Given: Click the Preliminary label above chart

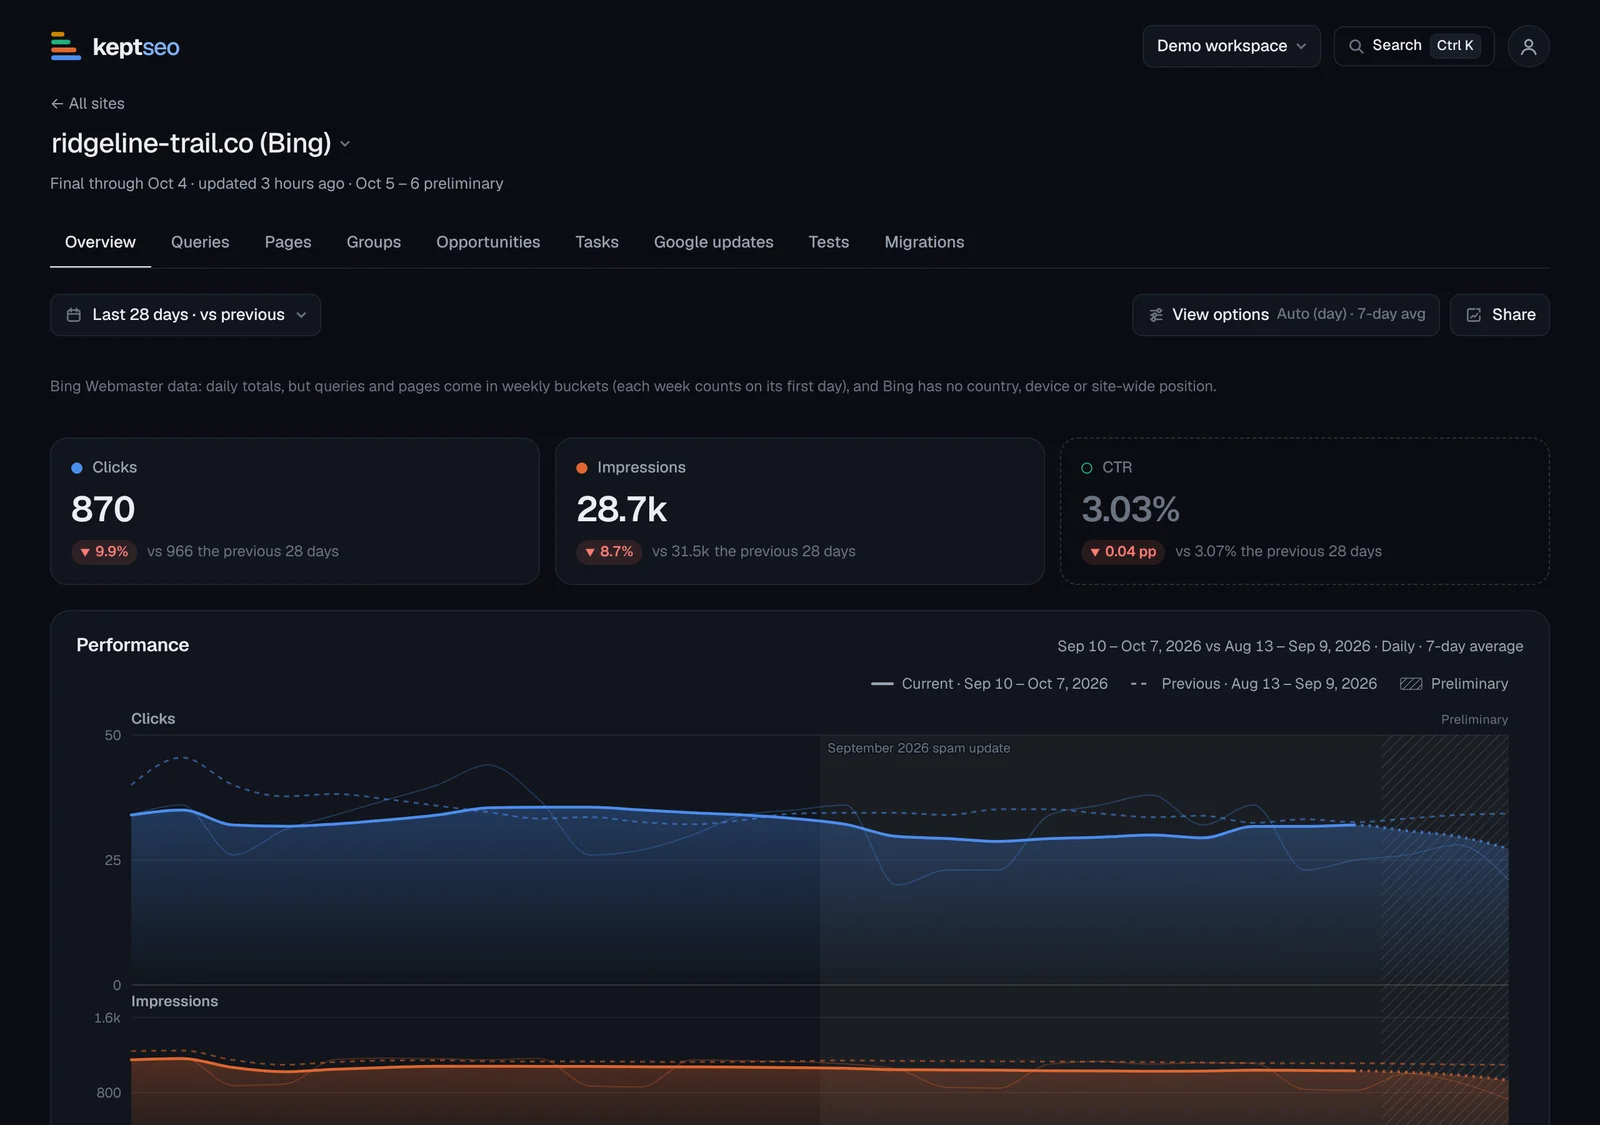Looking at the screenshot, I should (1474, 720).
